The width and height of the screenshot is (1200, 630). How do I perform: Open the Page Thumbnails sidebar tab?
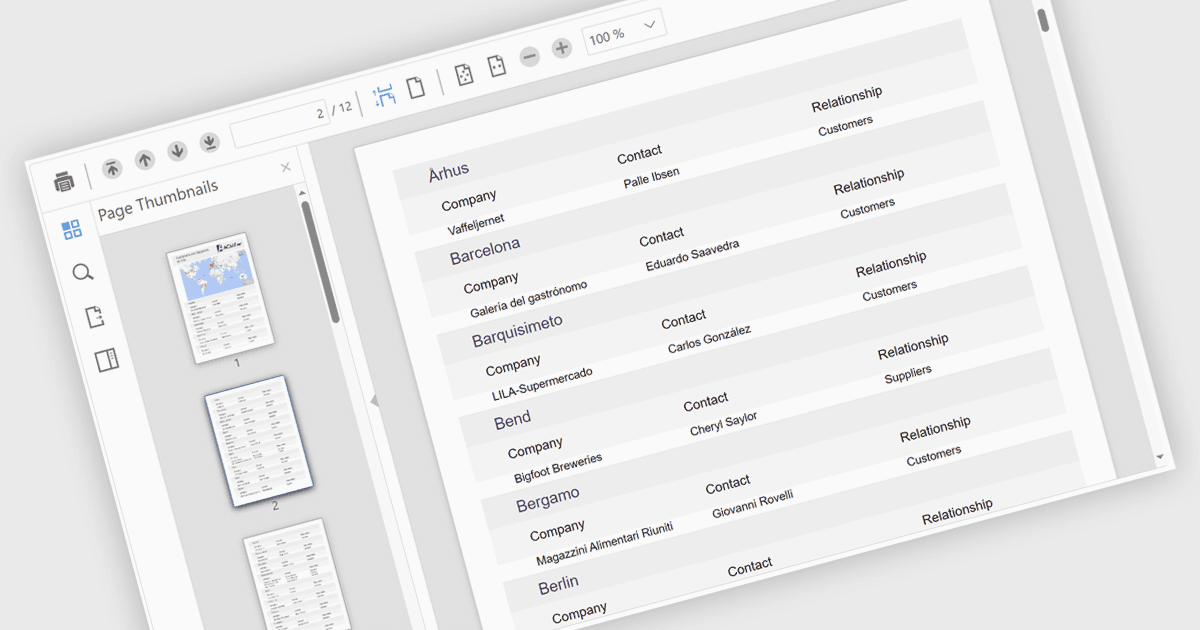coord(72,231)
